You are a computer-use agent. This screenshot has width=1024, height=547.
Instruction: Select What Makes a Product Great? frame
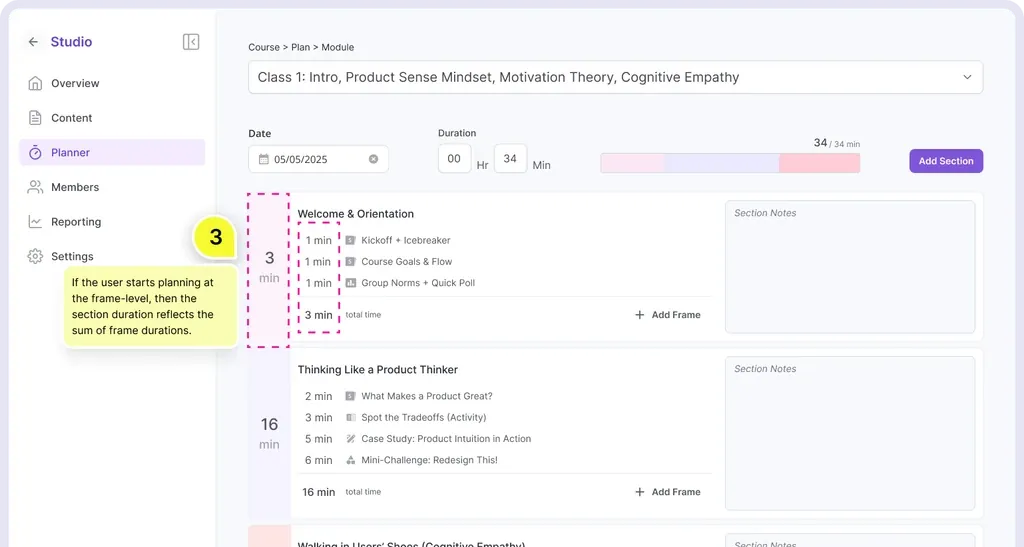426,396
